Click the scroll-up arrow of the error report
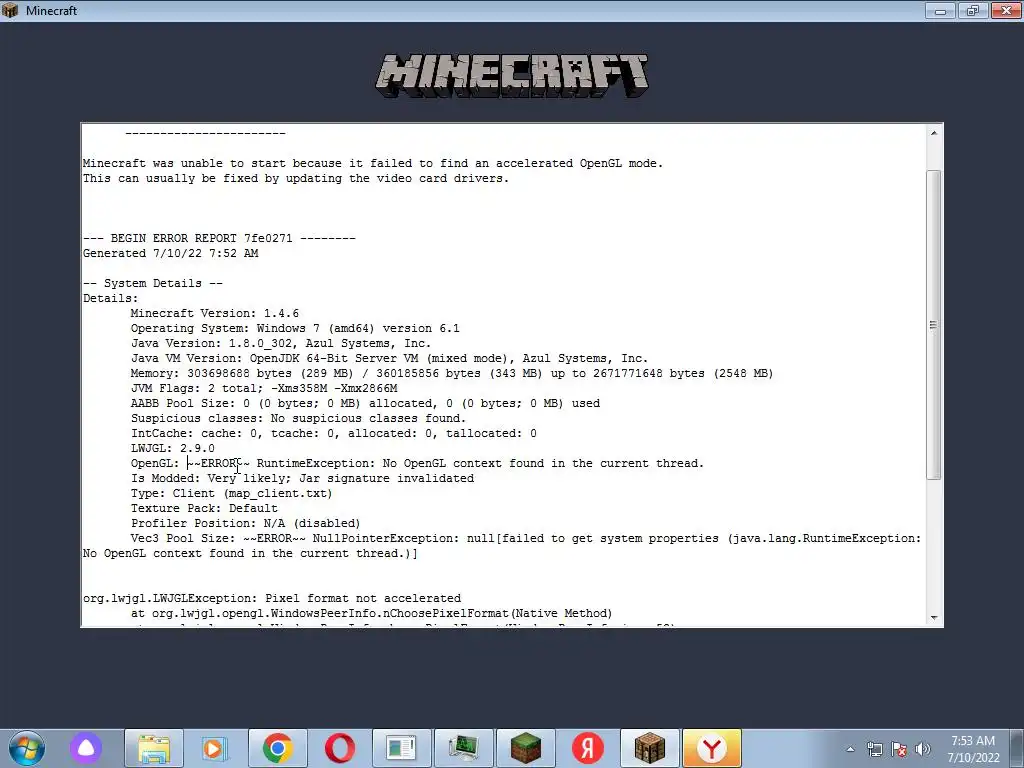The height and width of the screenshot is (768, 1024). pyautogui.click(x=934, y=133)
